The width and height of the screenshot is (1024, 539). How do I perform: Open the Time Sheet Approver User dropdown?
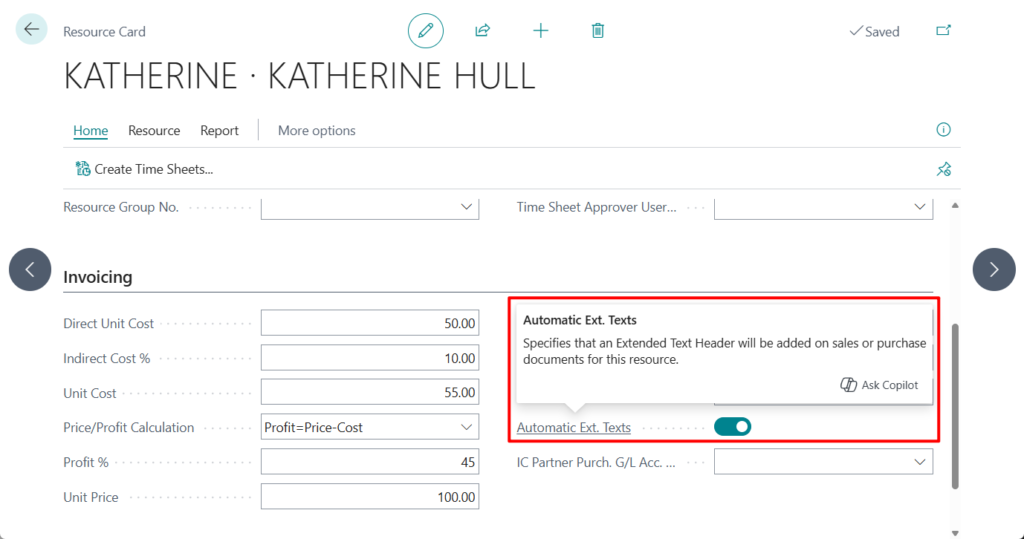tap(920, 207)
